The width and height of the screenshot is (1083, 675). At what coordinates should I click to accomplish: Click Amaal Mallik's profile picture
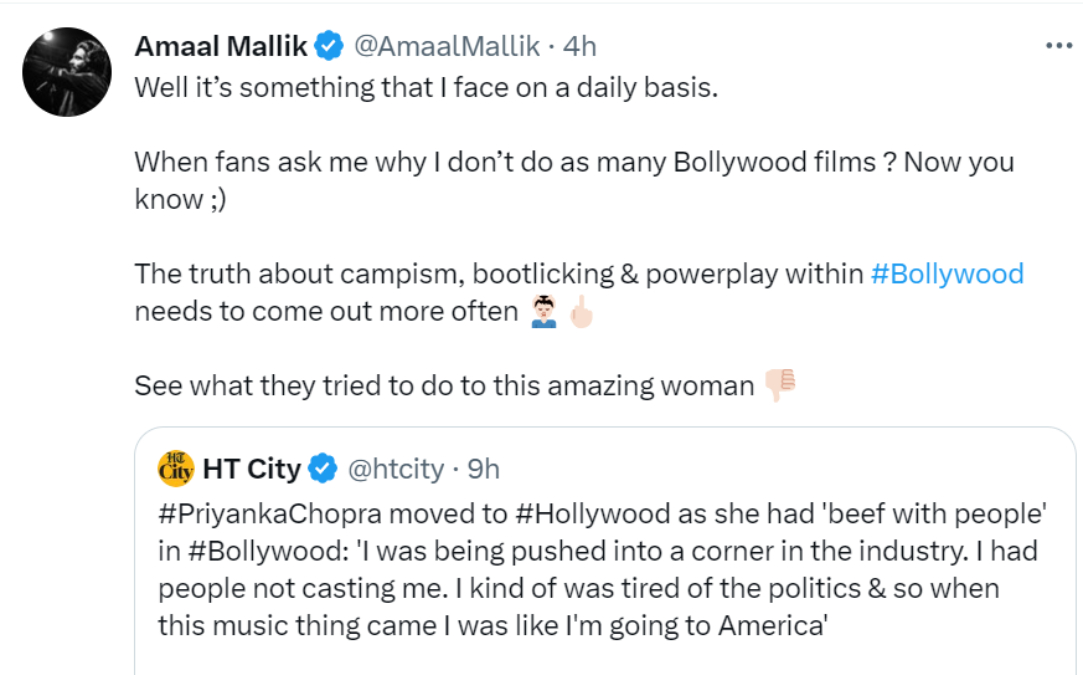pos(67,72)
